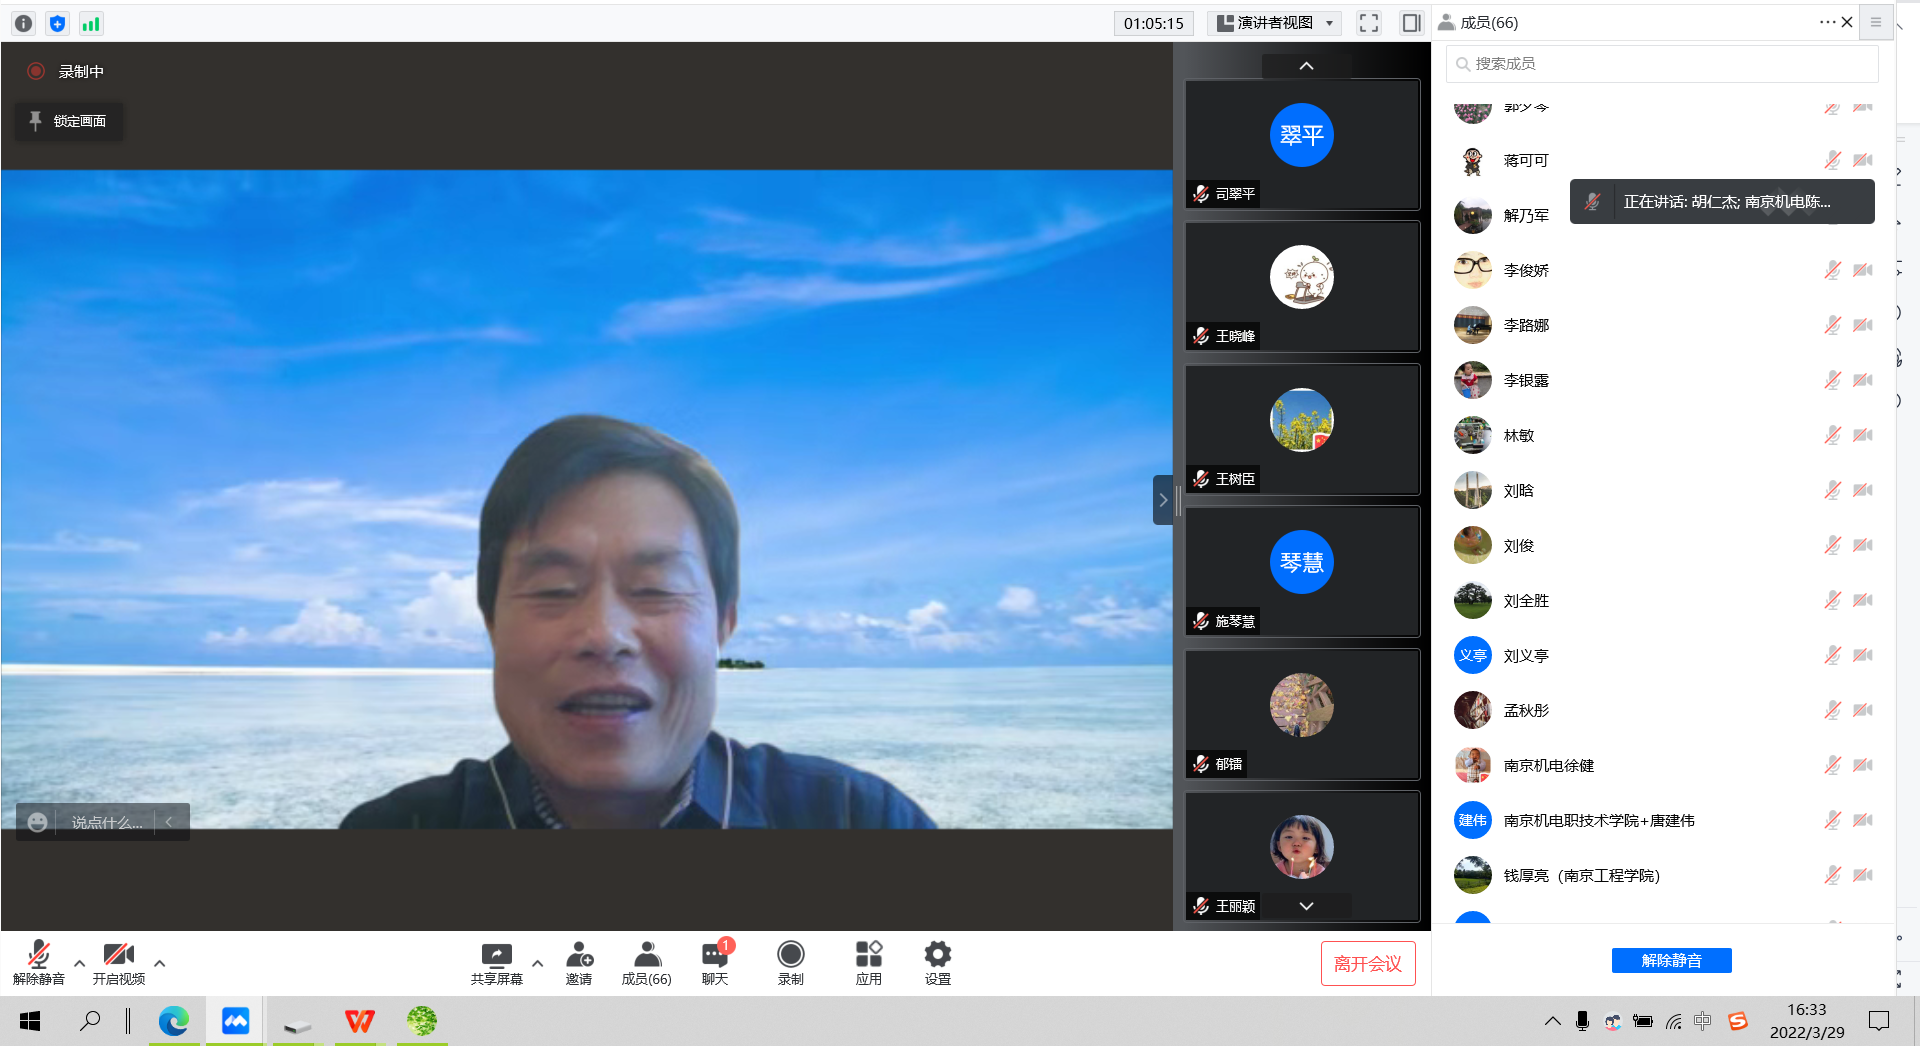Screen dimensions: 1920x1046
Task: Turn on video camera
Action: pyautogui.click(x=118, y=962)
